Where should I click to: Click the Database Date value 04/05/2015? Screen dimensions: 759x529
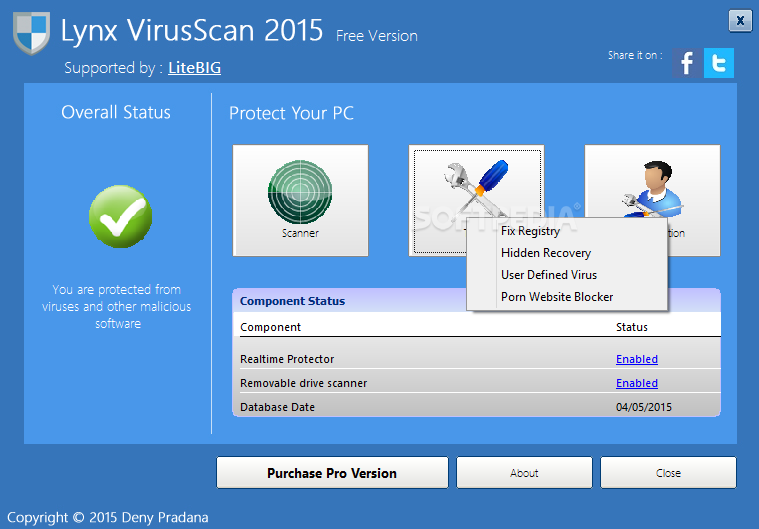click(644, 407)
